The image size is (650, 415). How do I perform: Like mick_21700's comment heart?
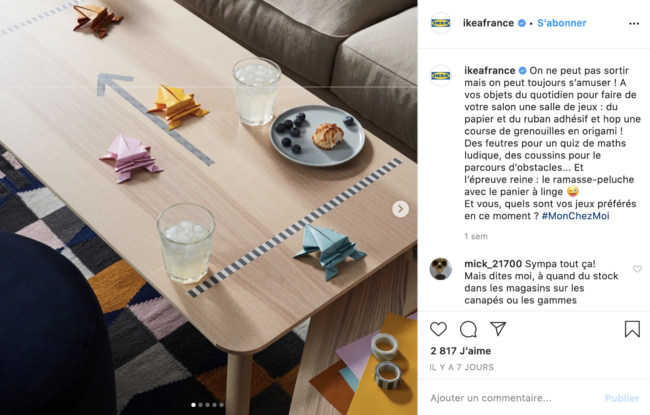pos(637,269)
